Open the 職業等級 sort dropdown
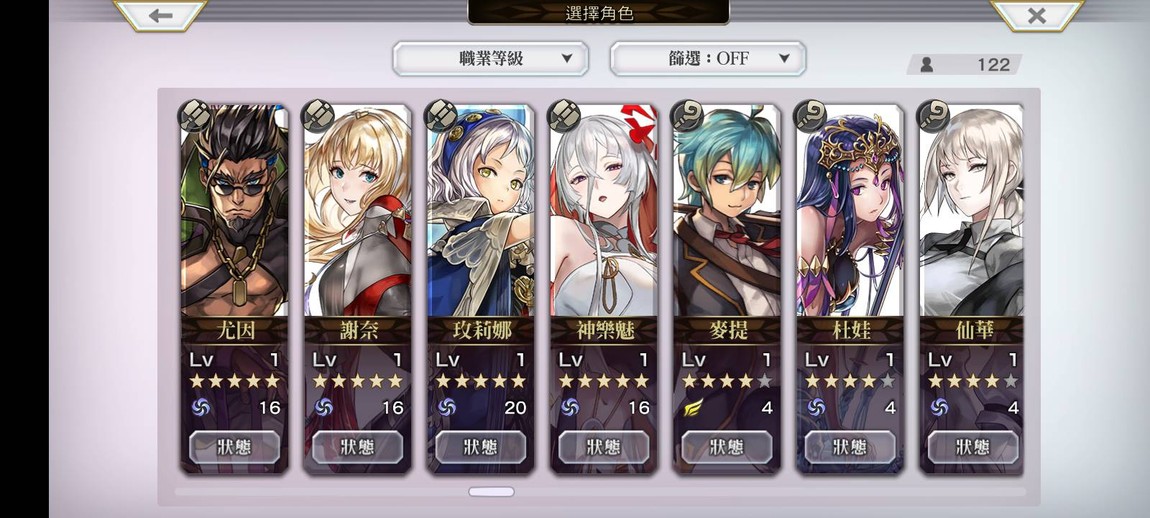Viewport: 1150px width, 518px height. click(x=491, y=59)
